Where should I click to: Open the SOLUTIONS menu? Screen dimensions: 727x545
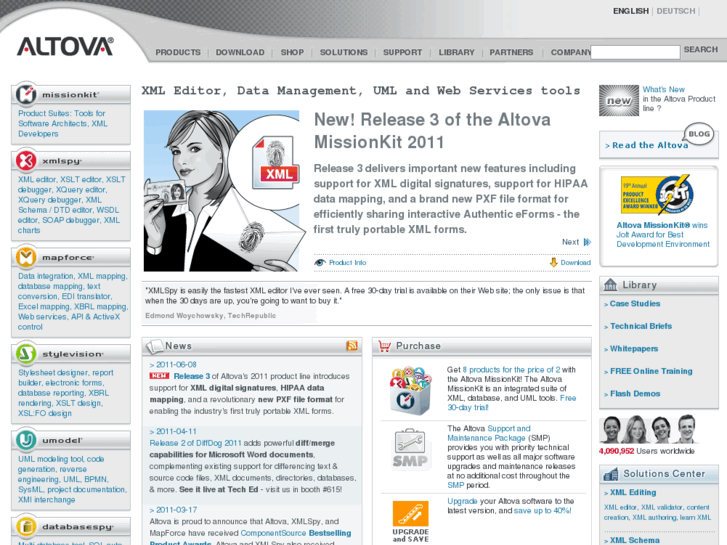(344, 52)
